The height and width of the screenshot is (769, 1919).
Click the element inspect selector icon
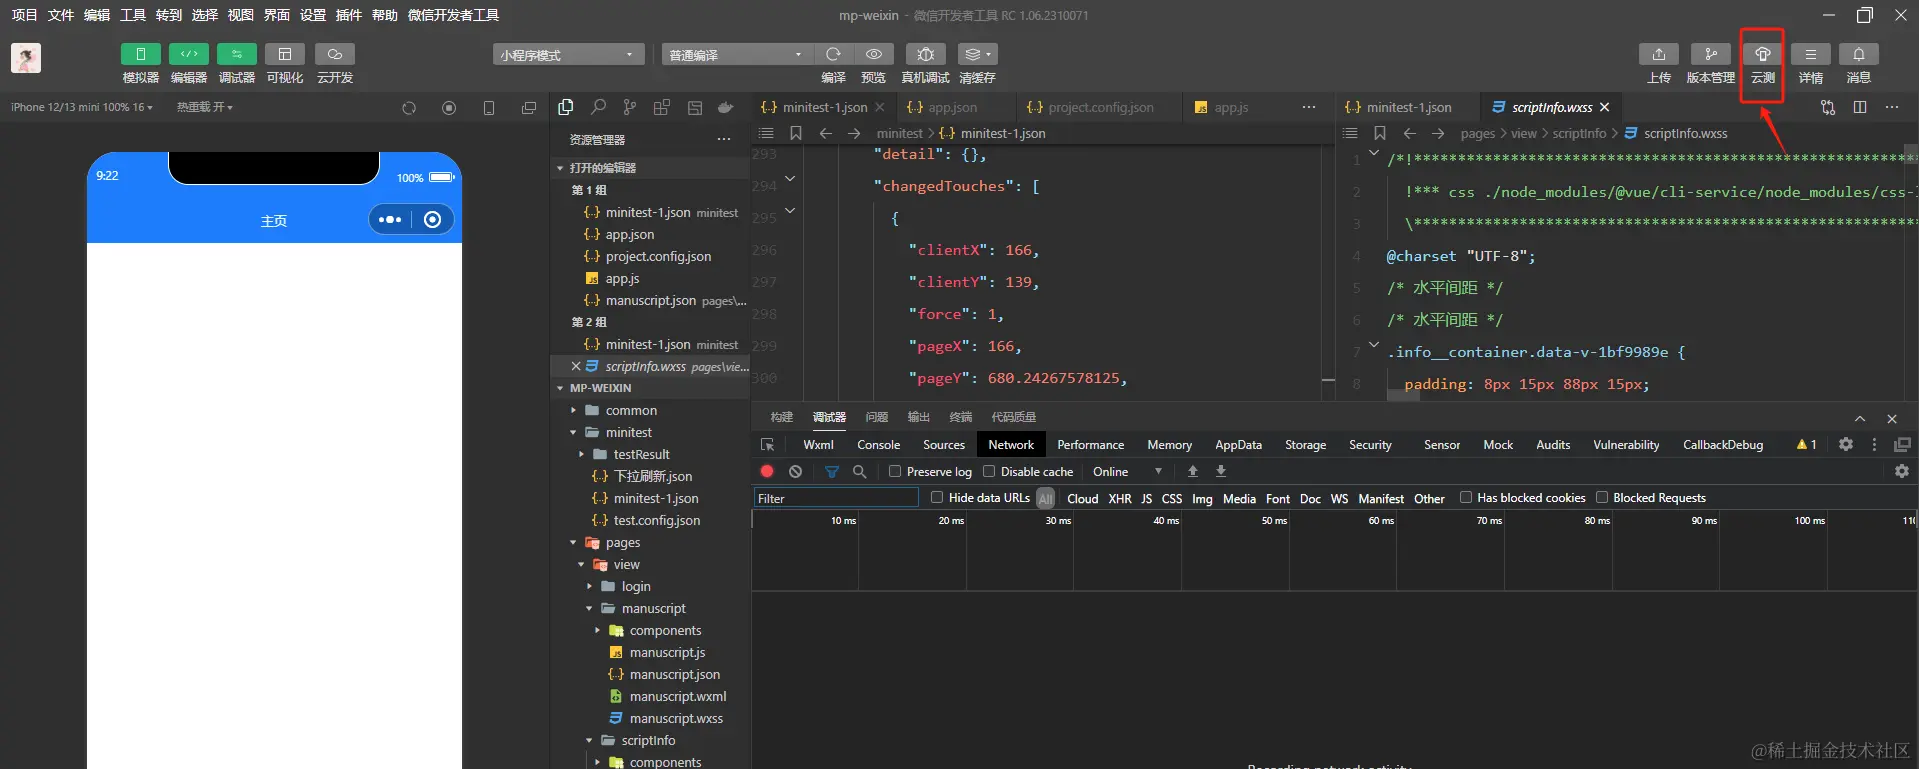(768, 445)
